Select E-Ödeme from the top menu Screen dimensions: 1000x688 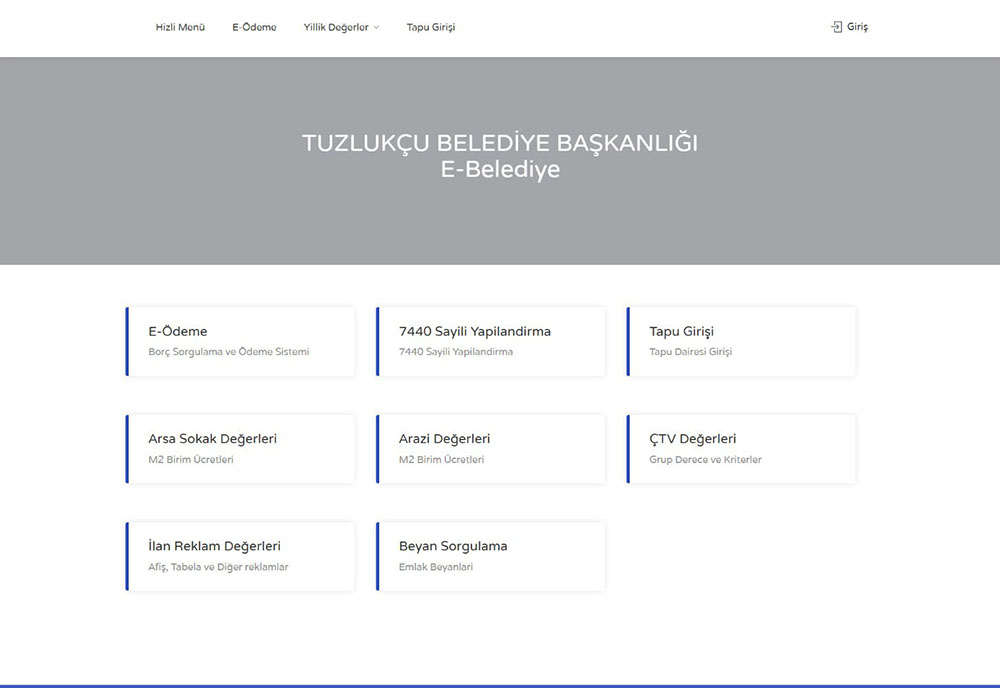(254, 27)
